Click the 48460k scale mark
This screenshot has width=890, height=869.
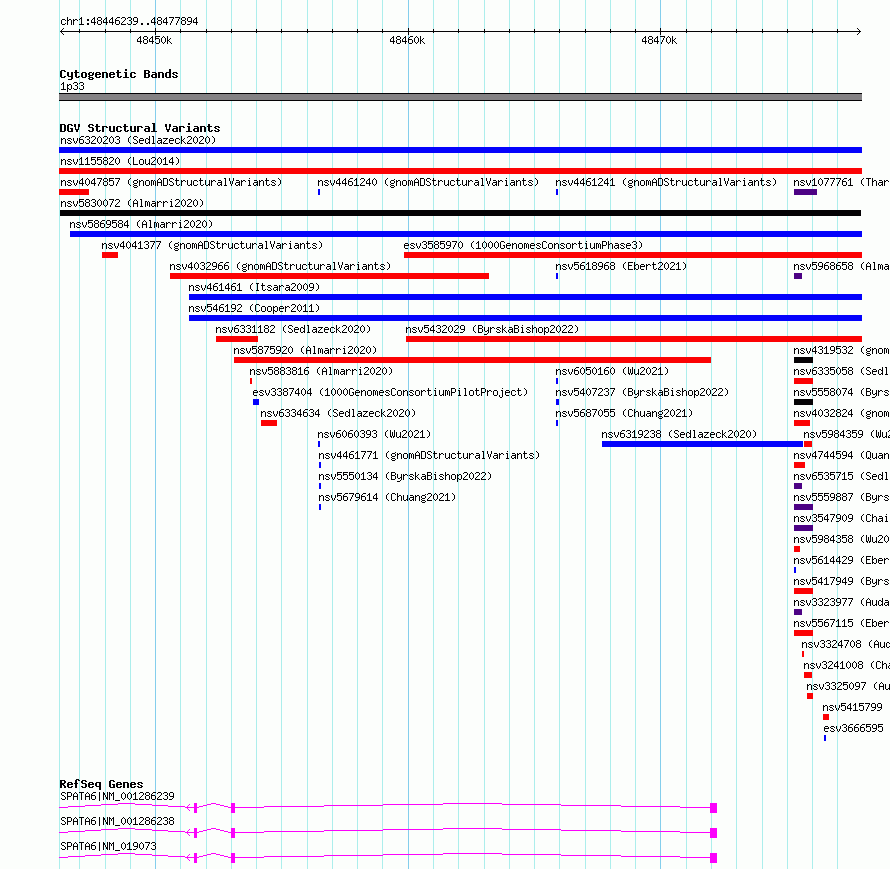(x=407, y=40)
